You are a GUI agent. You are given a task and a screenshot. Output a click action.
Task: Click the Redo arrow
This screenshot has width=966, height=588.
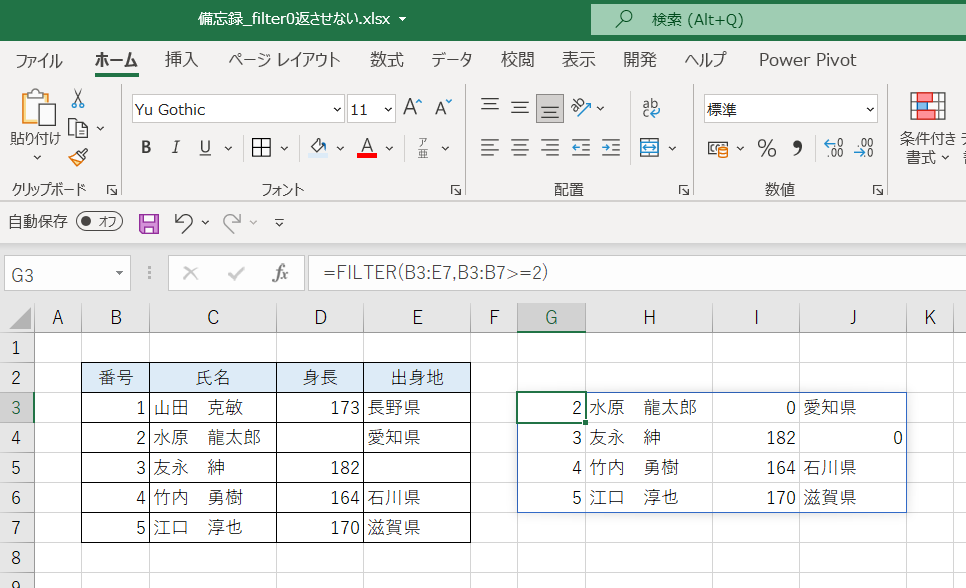(x=232, y=223)
